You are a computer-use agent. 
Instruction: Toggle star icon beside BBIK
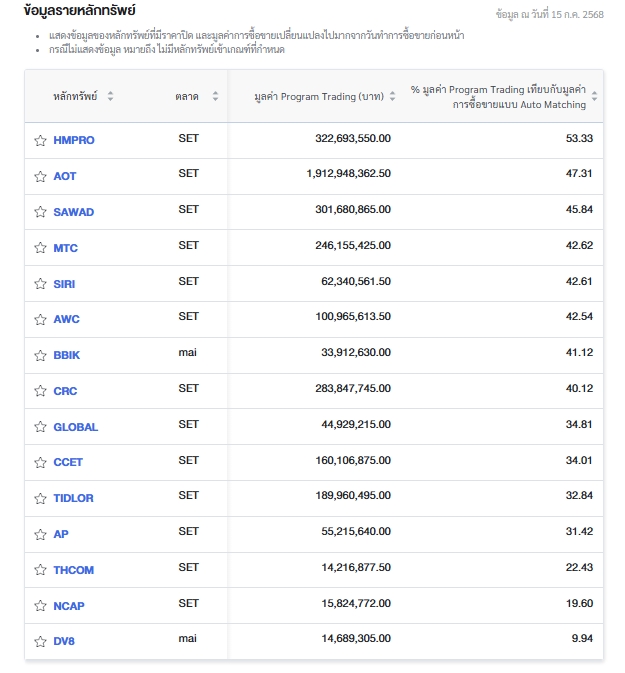[x=40, y=356]
